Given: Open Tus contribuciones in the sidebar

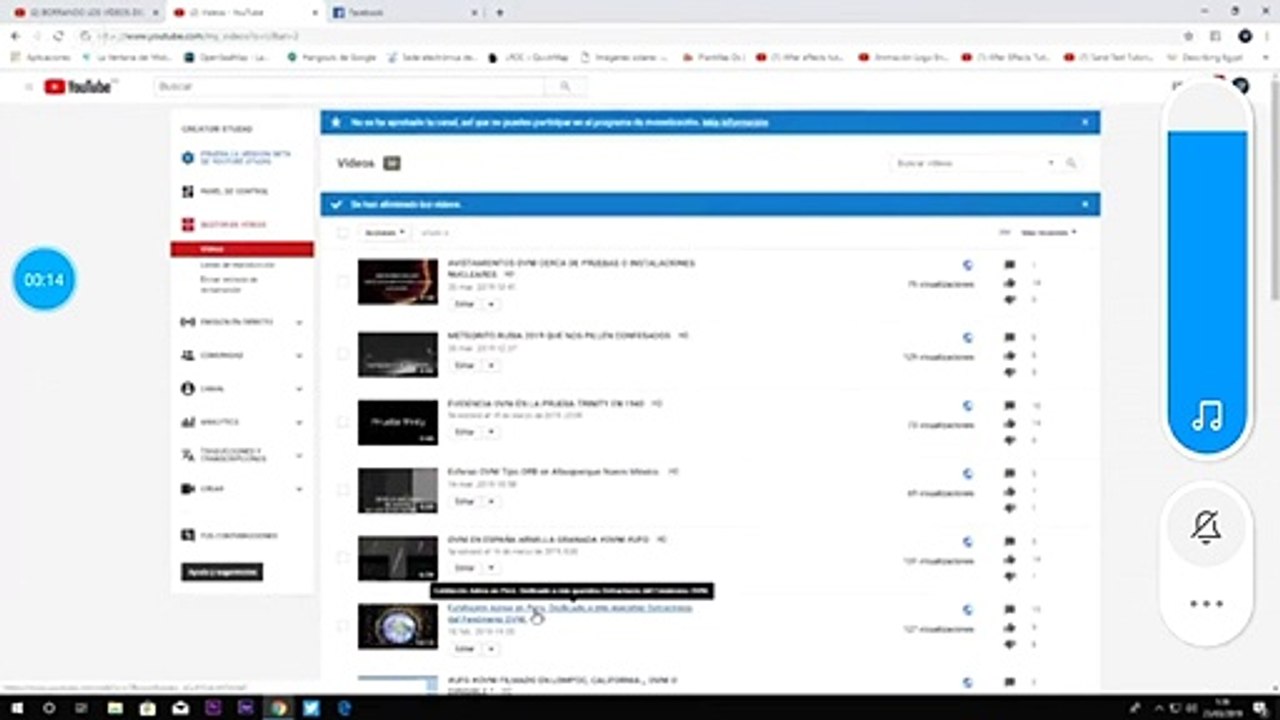Looking at the screenshot, I should pyautogui.click(x=239, y=536).
